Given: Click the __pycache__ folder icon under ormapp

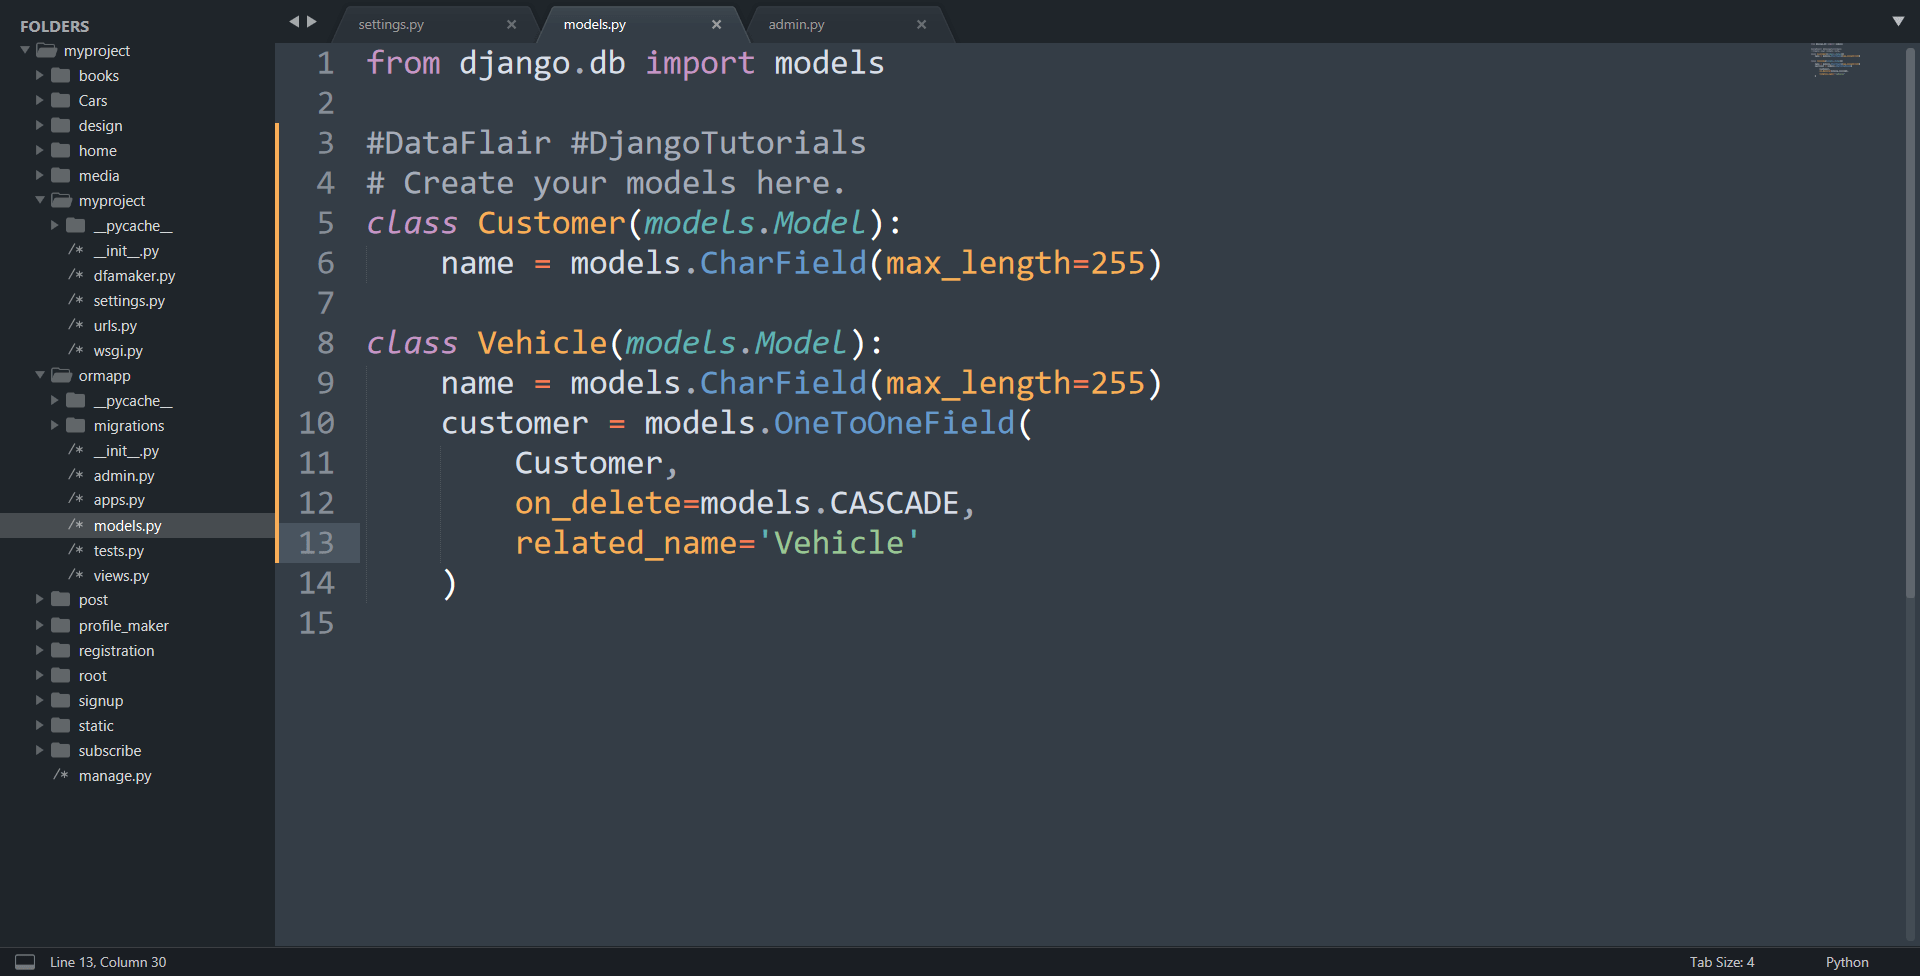Looking at the screenshot, I should coord(76,400).
